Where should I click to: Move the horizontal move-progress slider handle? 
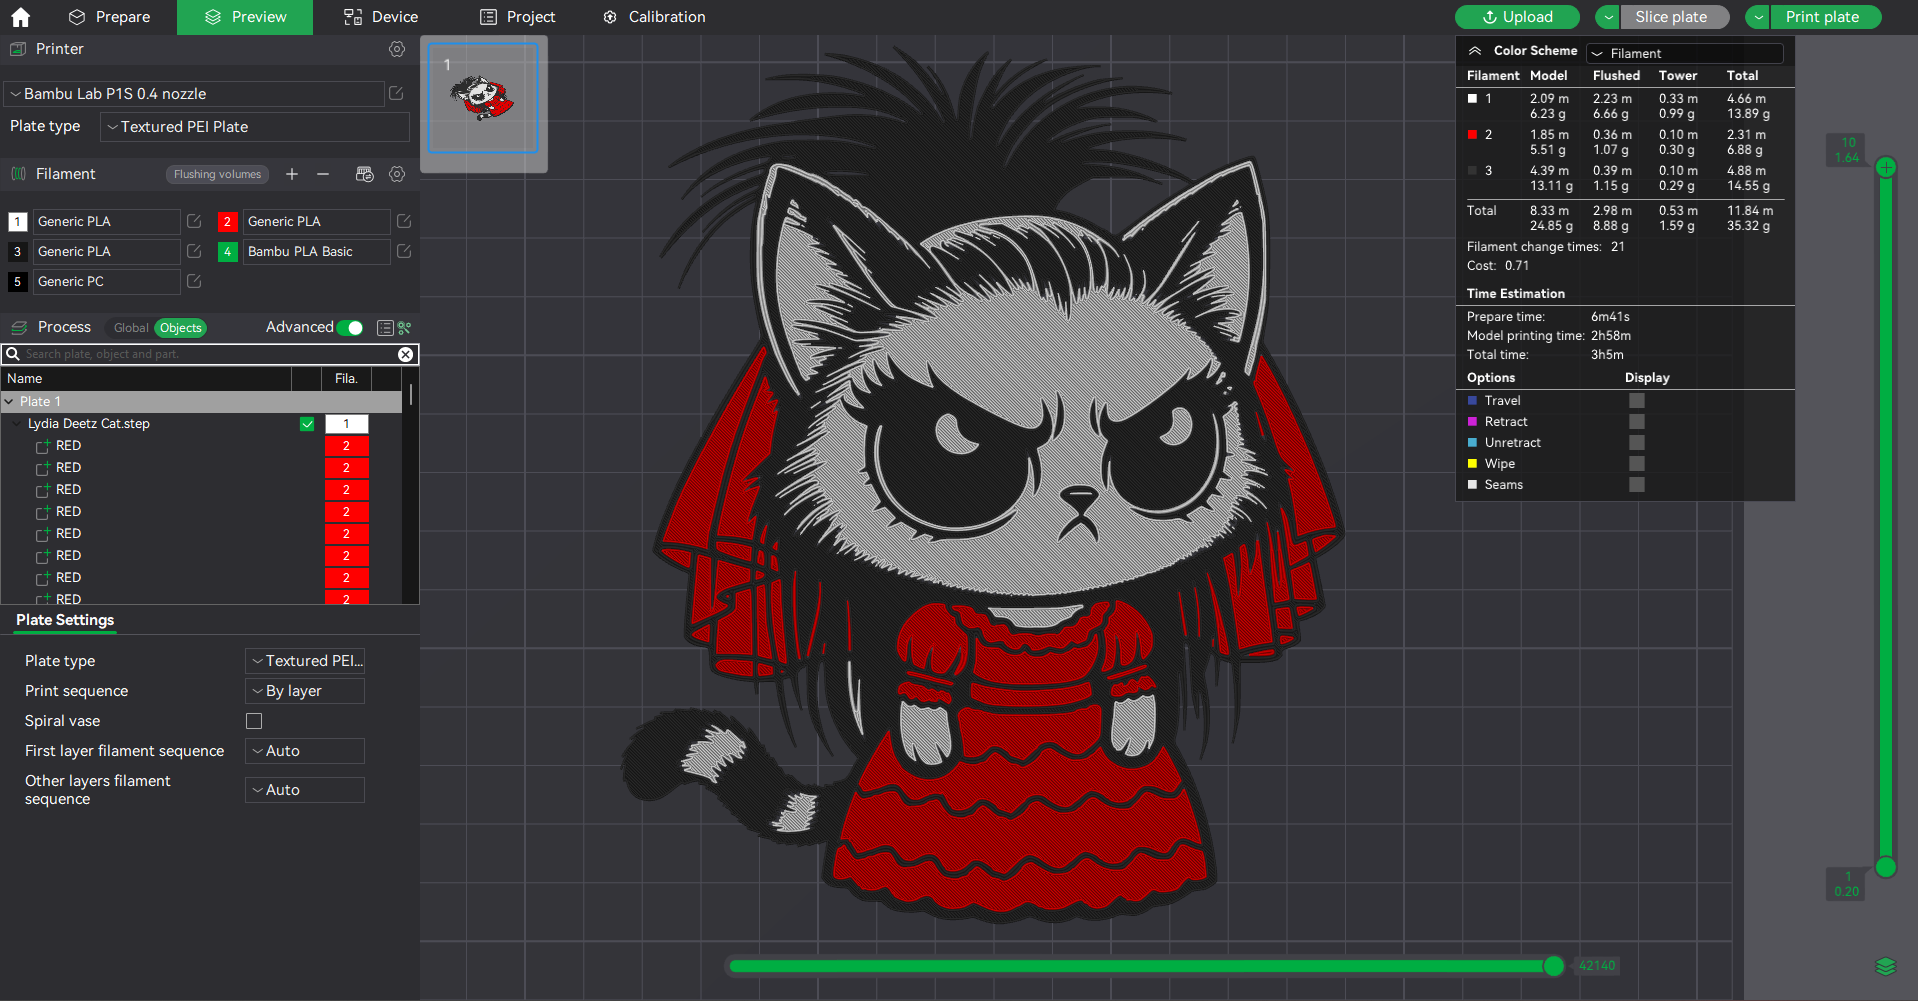click(1553, 966)
